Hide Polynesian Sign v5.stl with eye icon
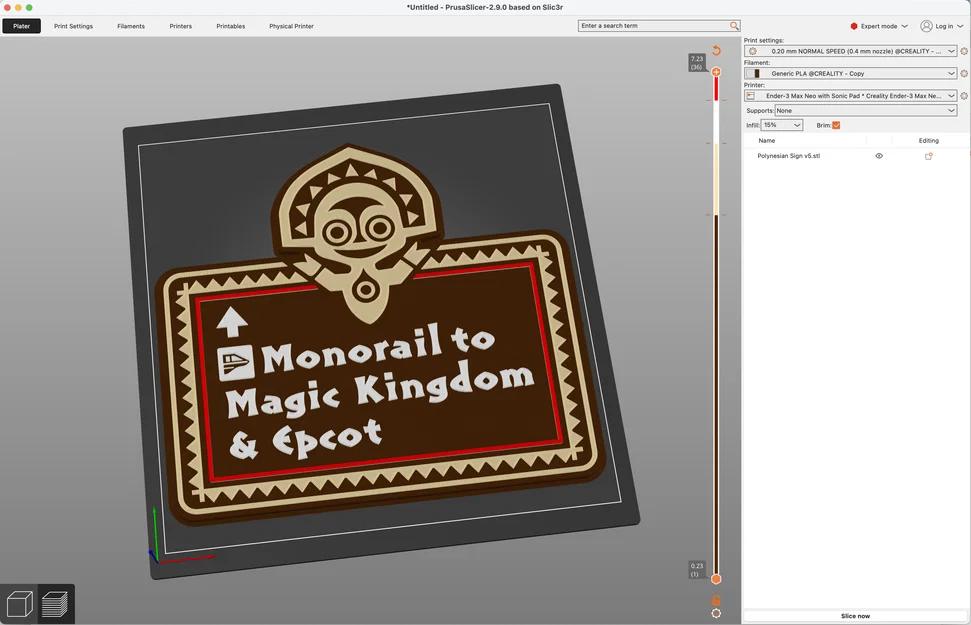Viewport: 971px width, 625px height. click(879, 156)
